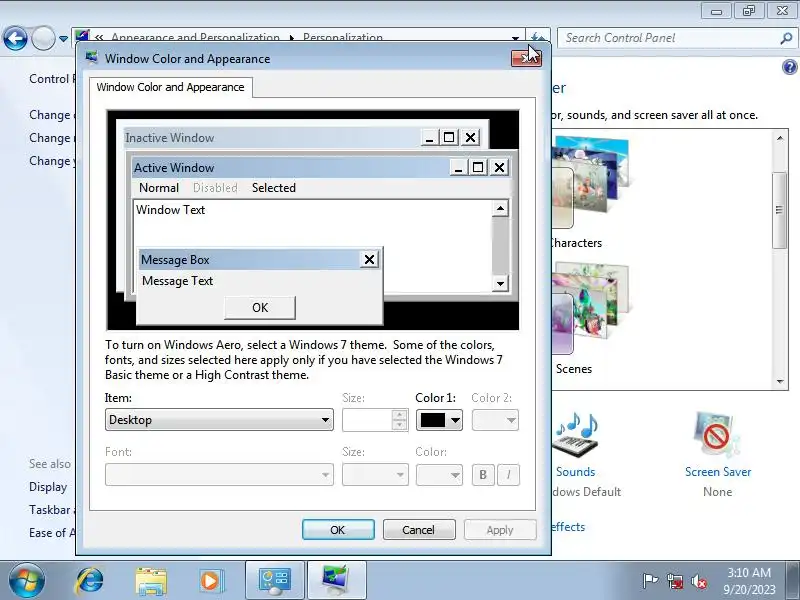Click Action Center flag tray icon
Image resolution: width=800 pixels, height=600 pixels.
click(649, 581)
